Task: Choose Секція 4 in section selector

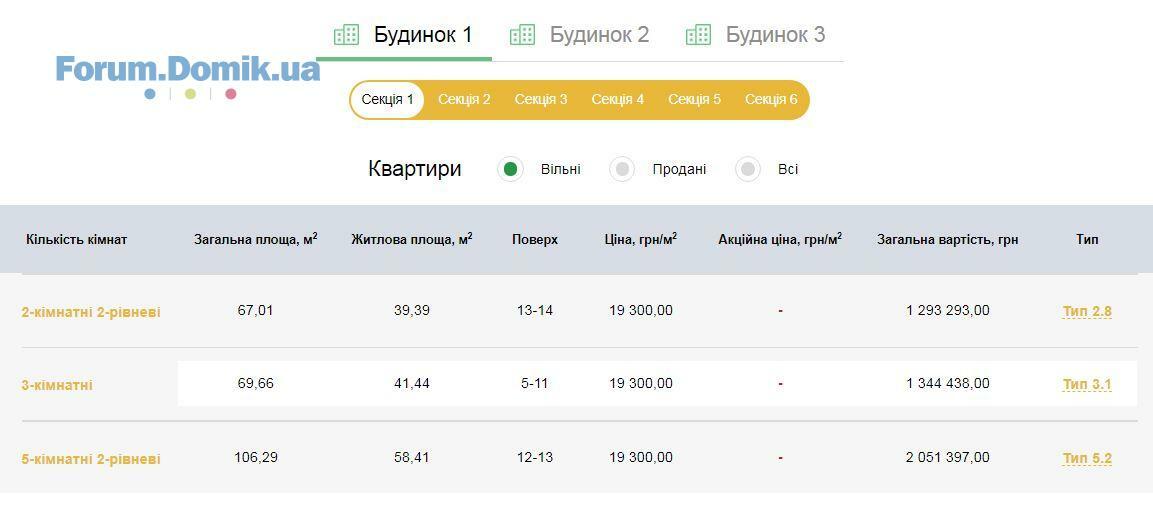Action: coord(617,100)
